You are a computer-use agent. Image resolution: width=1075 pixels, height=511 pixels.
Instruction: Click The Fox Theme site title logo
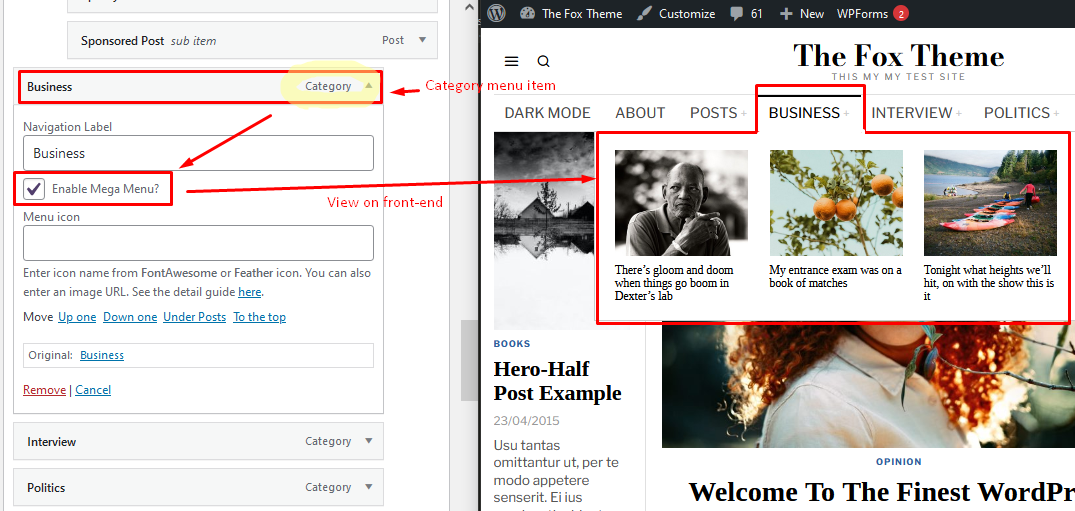tap(899, 56)
